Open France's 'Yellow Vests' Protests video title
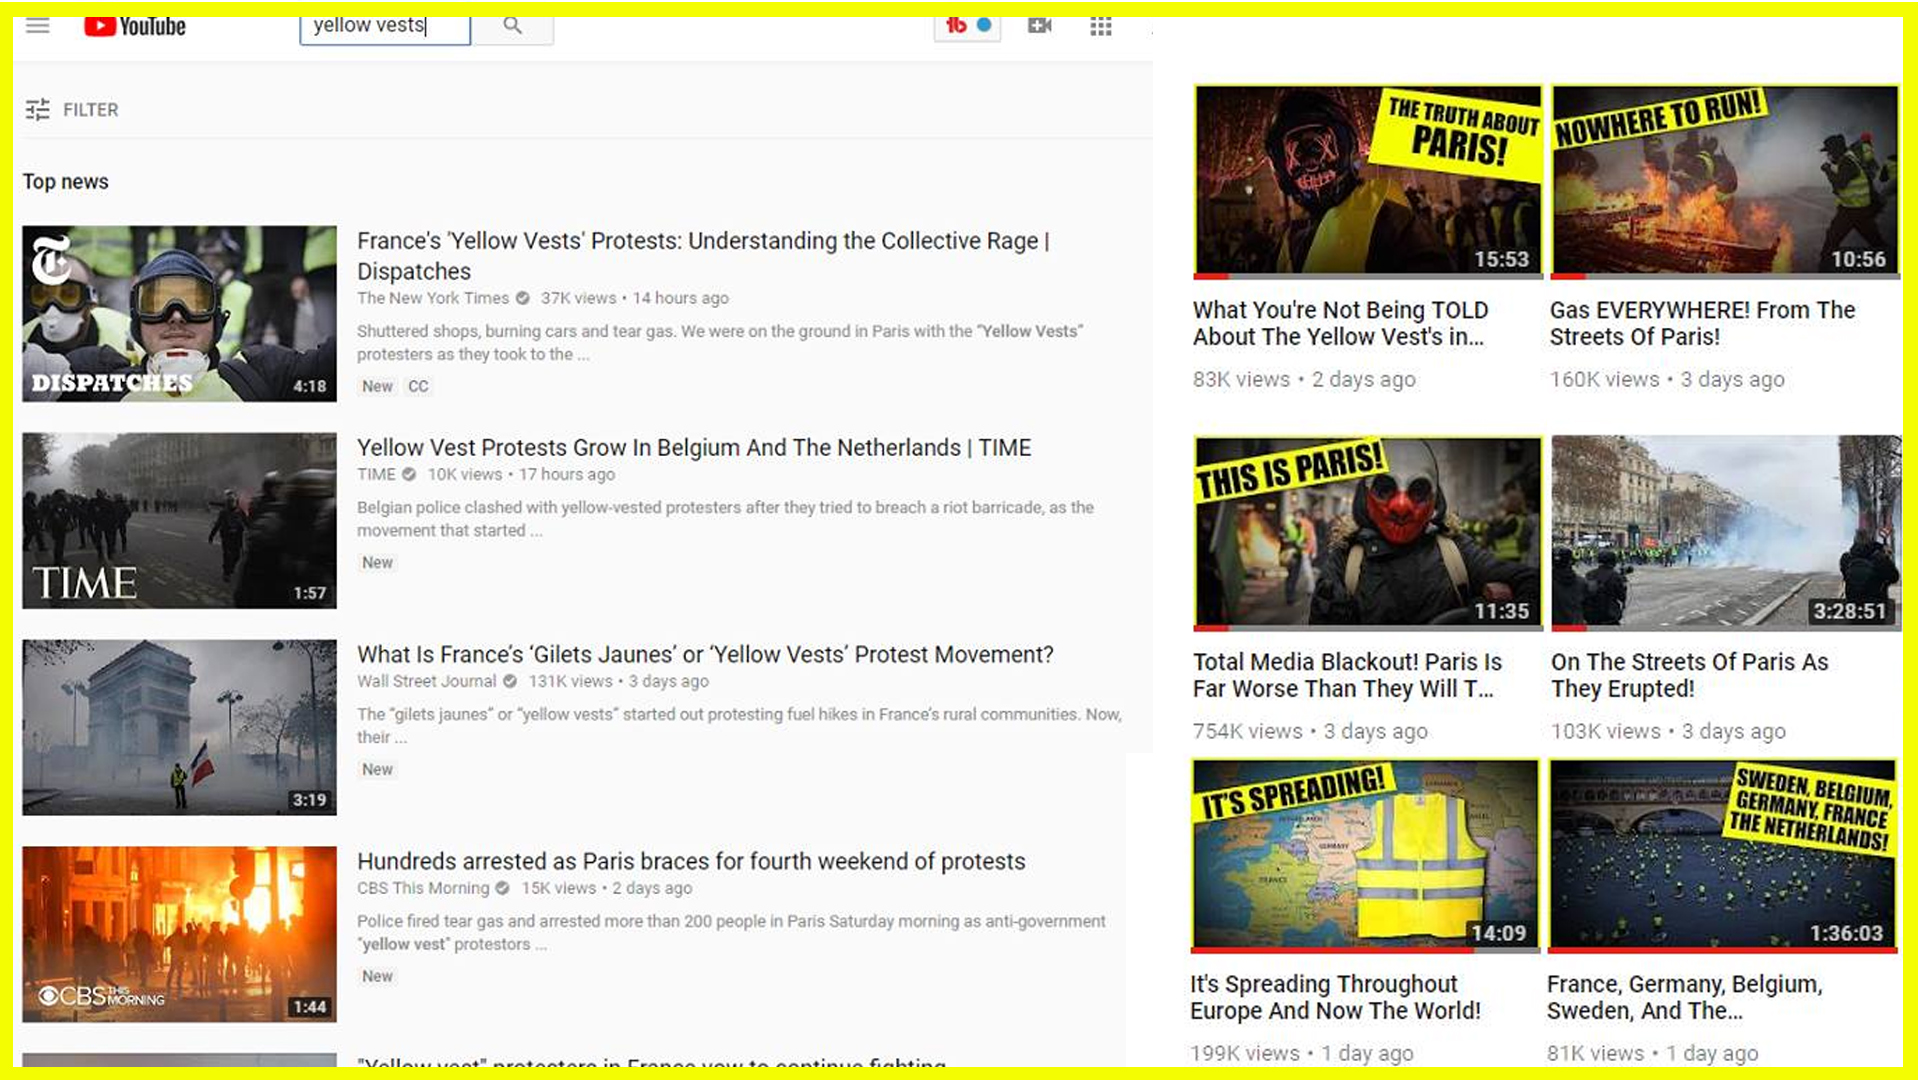1920x1080 pixels. coord(703,256)
